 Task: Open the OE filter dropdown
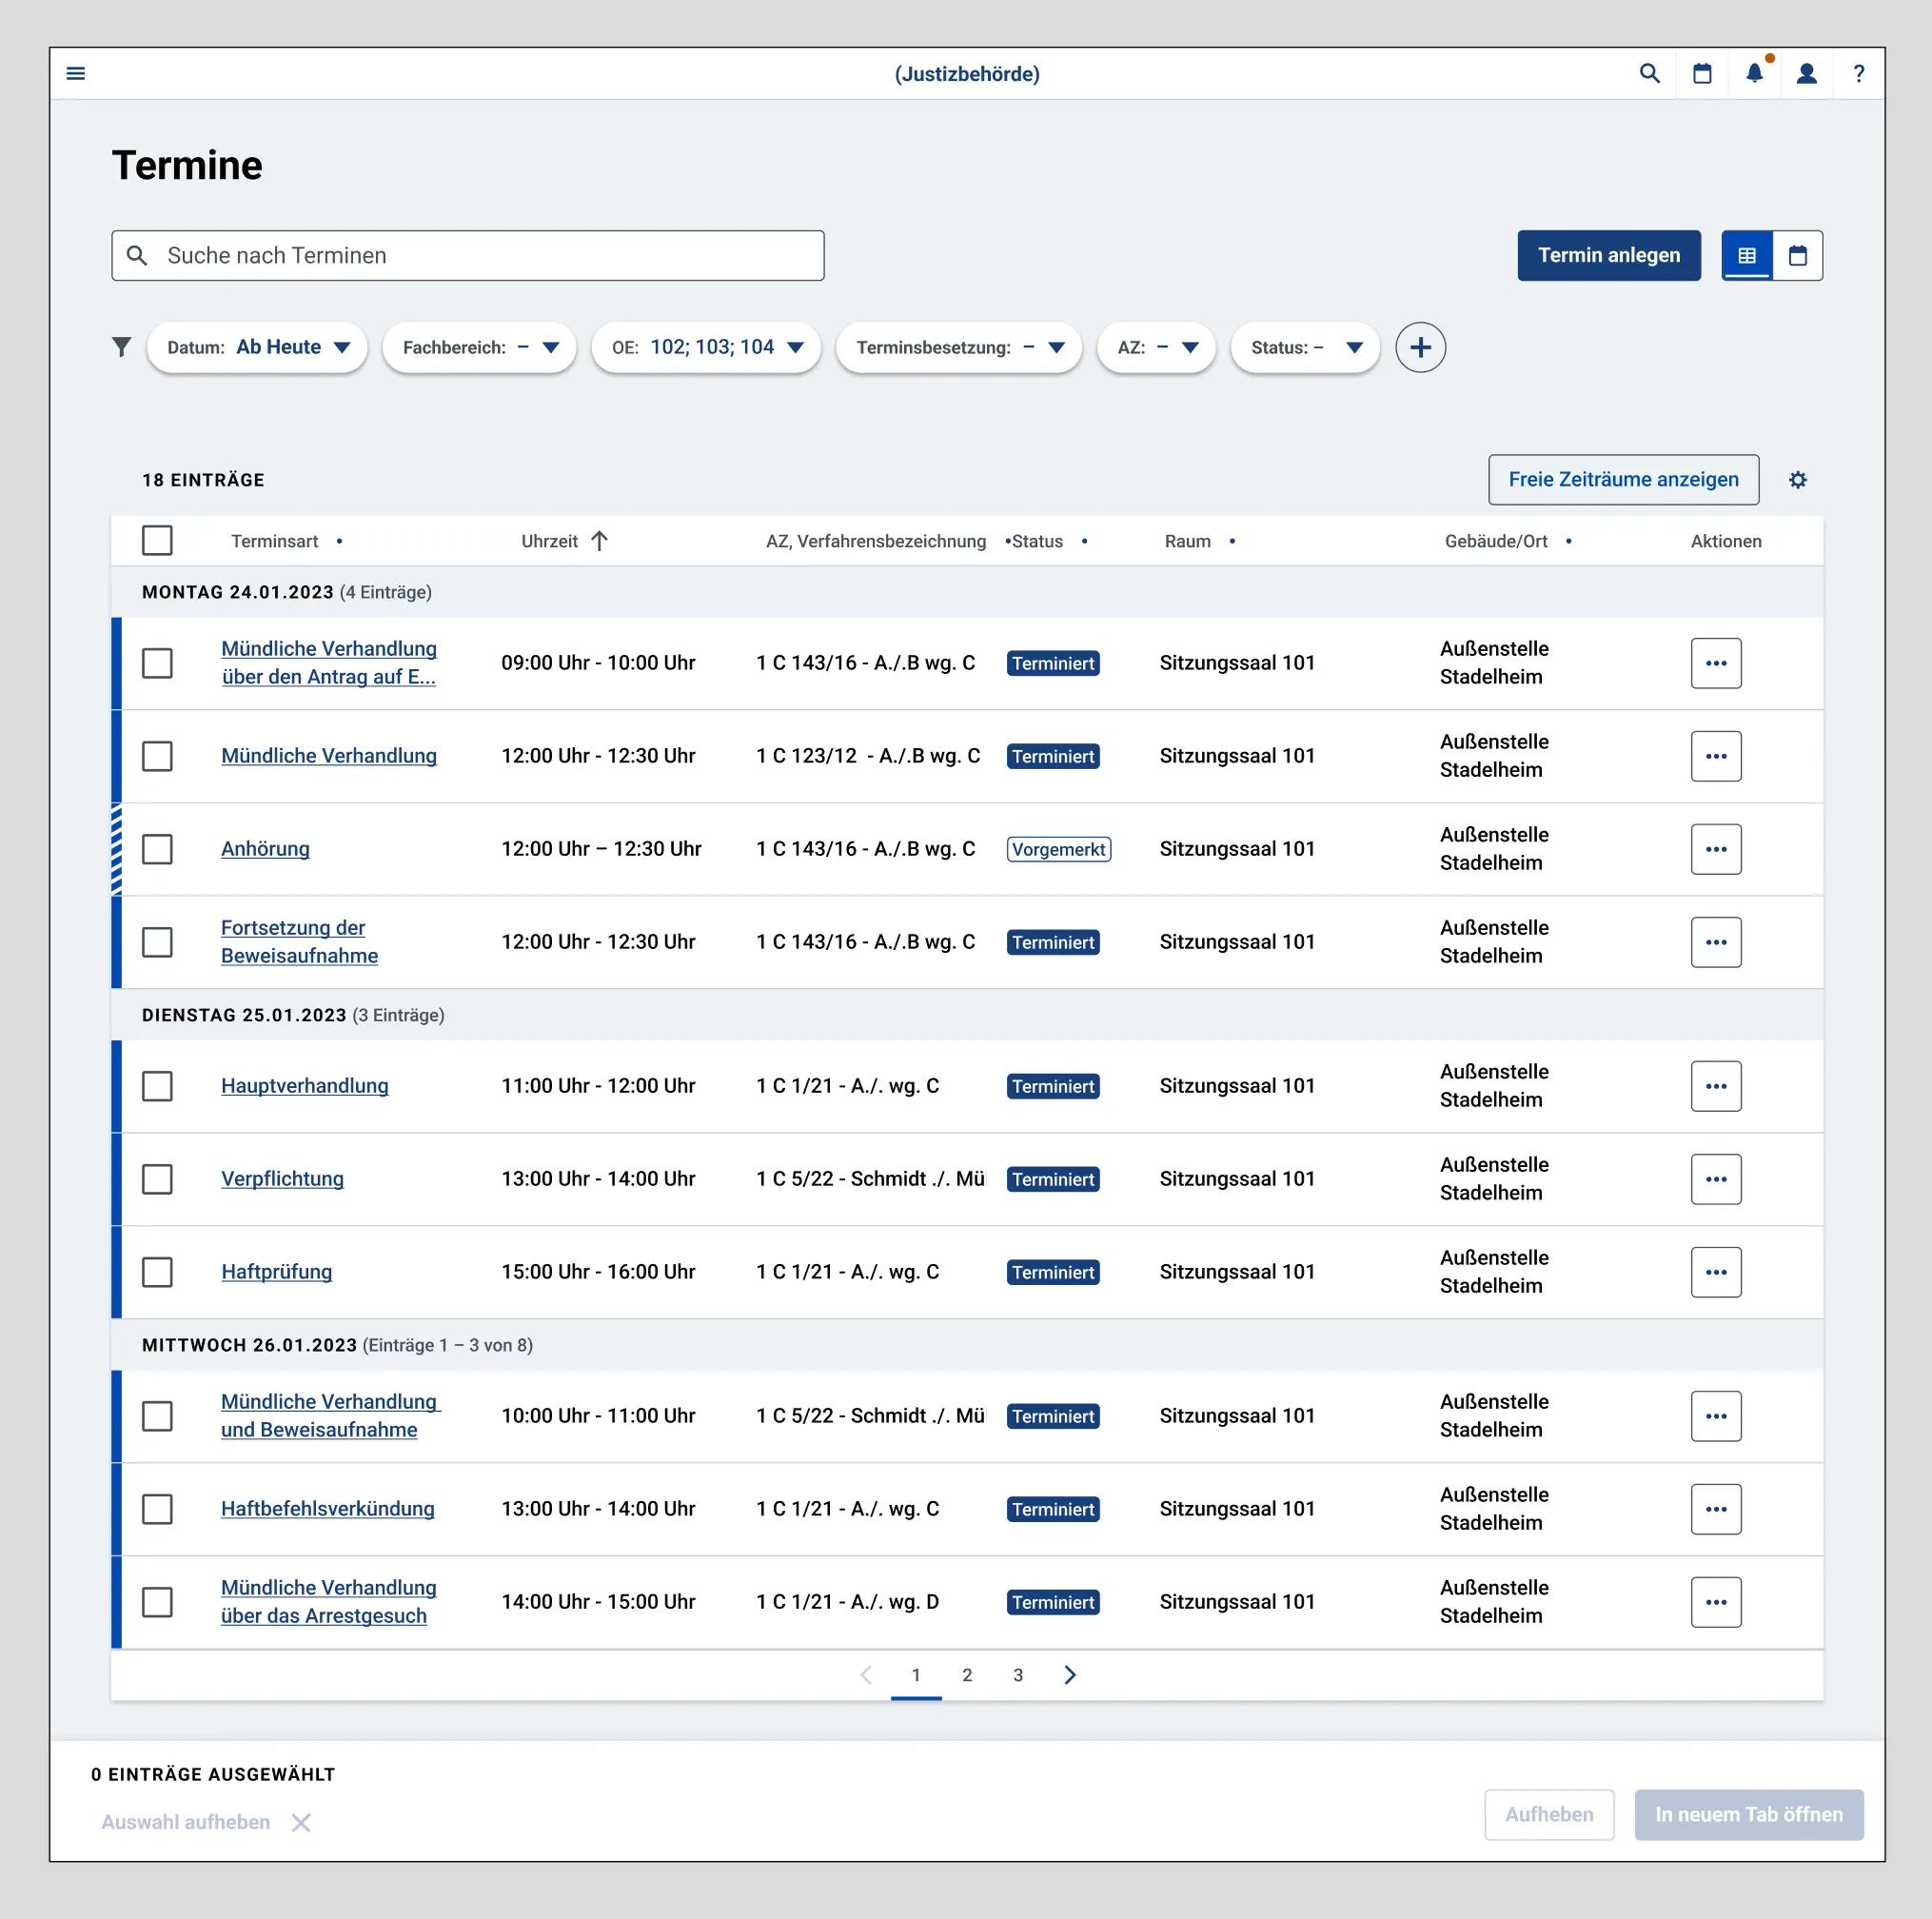coord(706,347)
